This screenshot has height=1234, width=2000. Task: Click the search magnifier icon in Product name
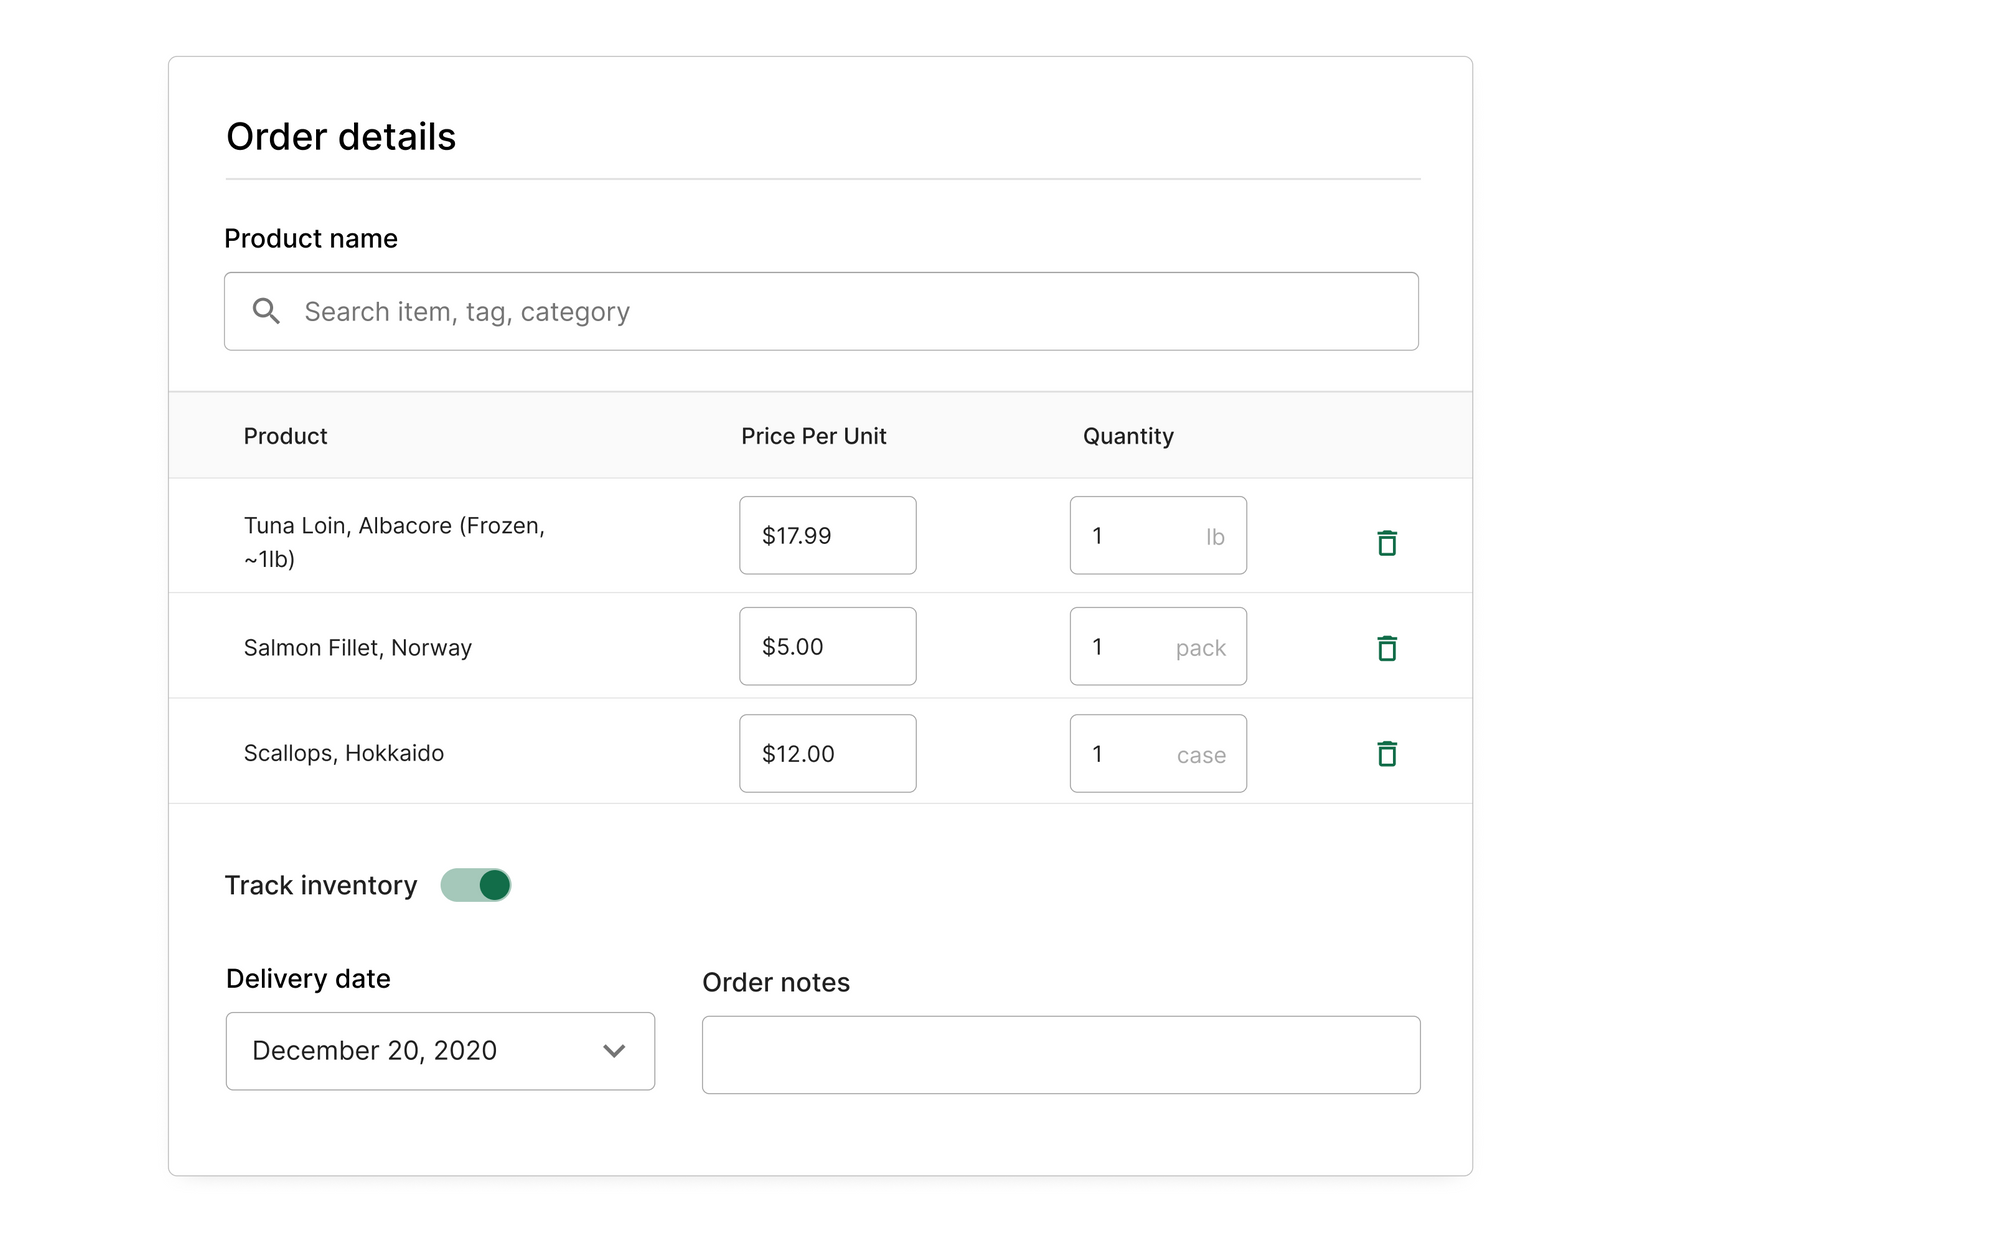pos(266,311)
